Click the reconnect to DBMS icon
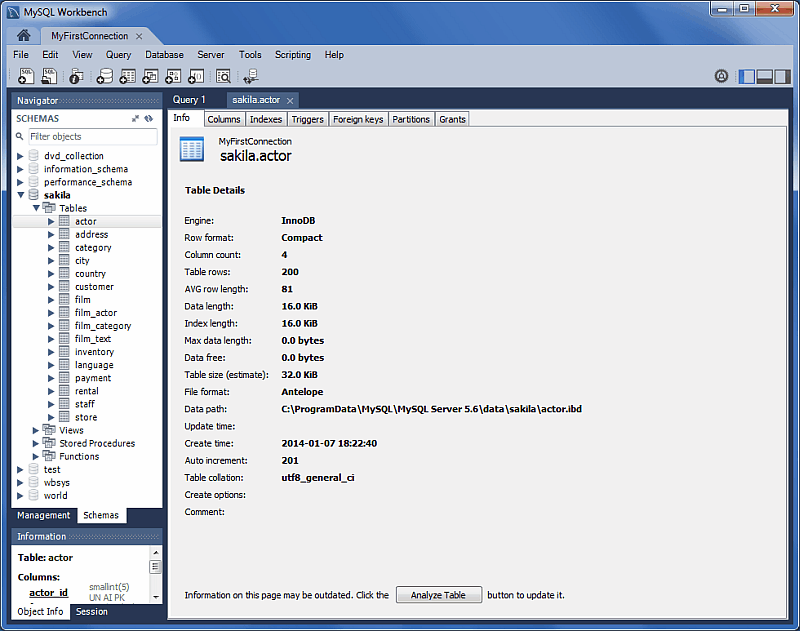 250,76
